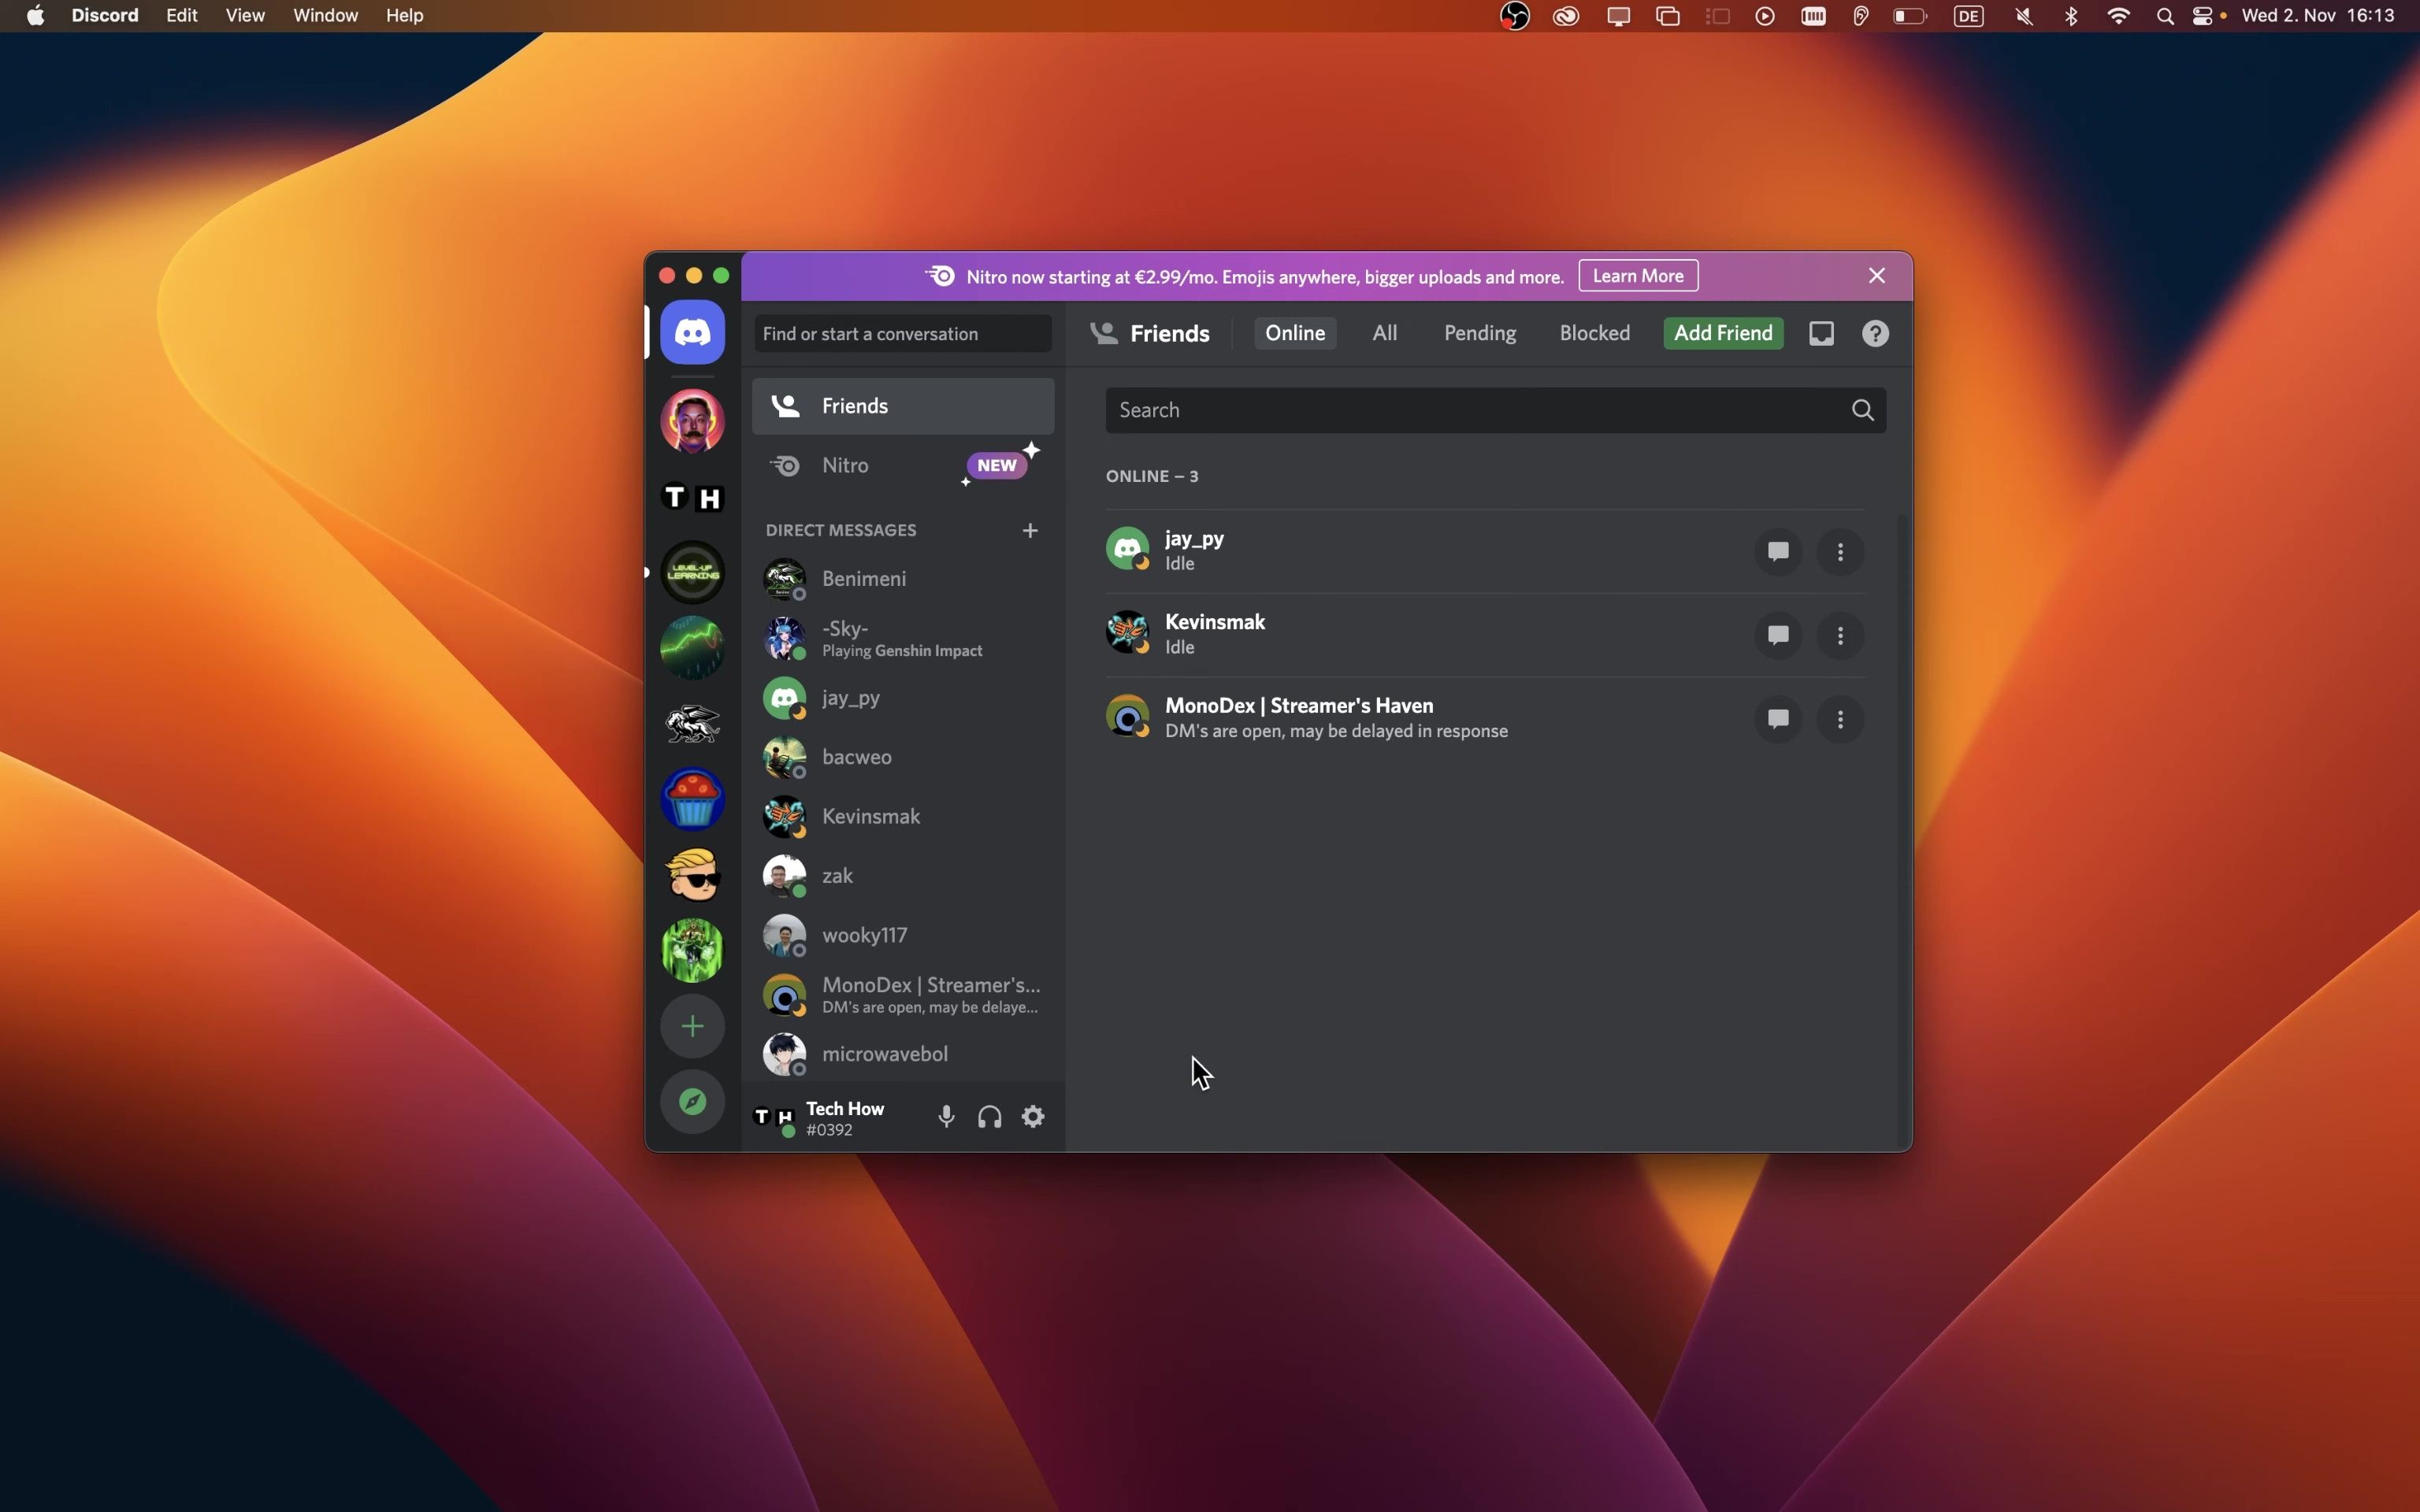Open Discord home direct messages icon
This screenshot has height=1512, width=2420.
point(692,332)
